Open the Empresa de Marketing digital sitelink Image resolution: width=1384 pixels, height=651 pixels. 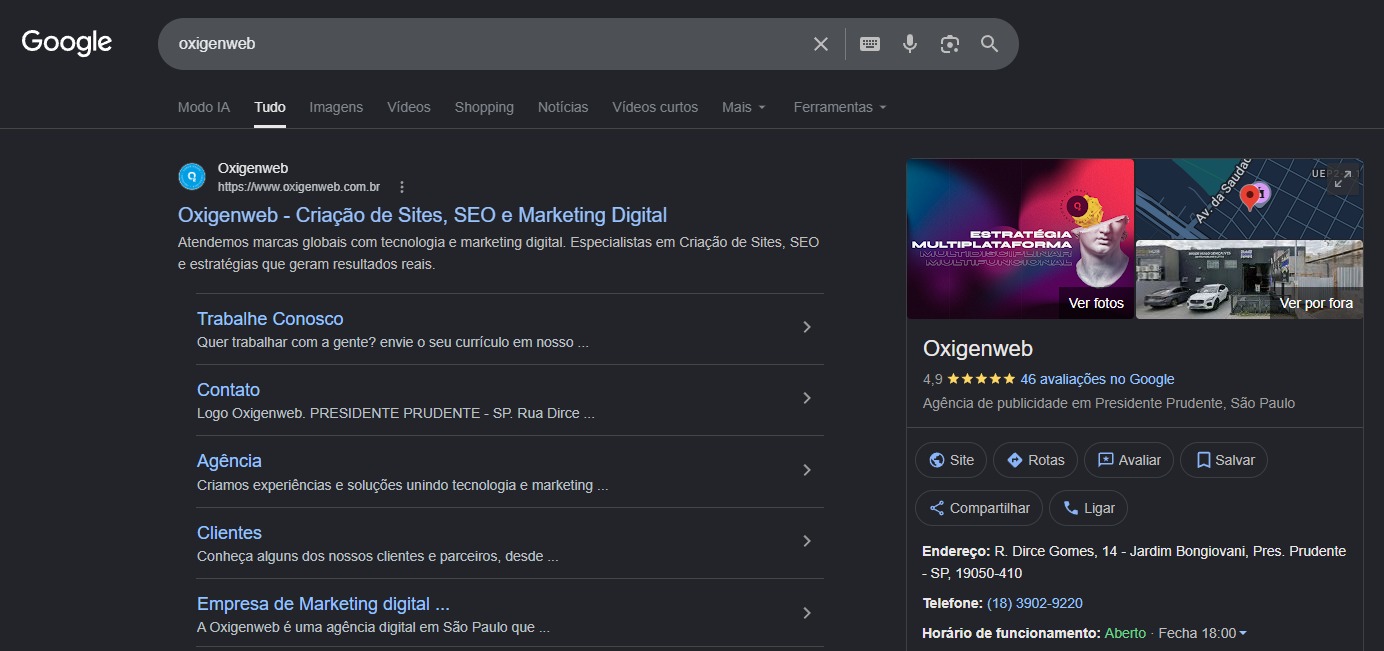coord(323,604)
